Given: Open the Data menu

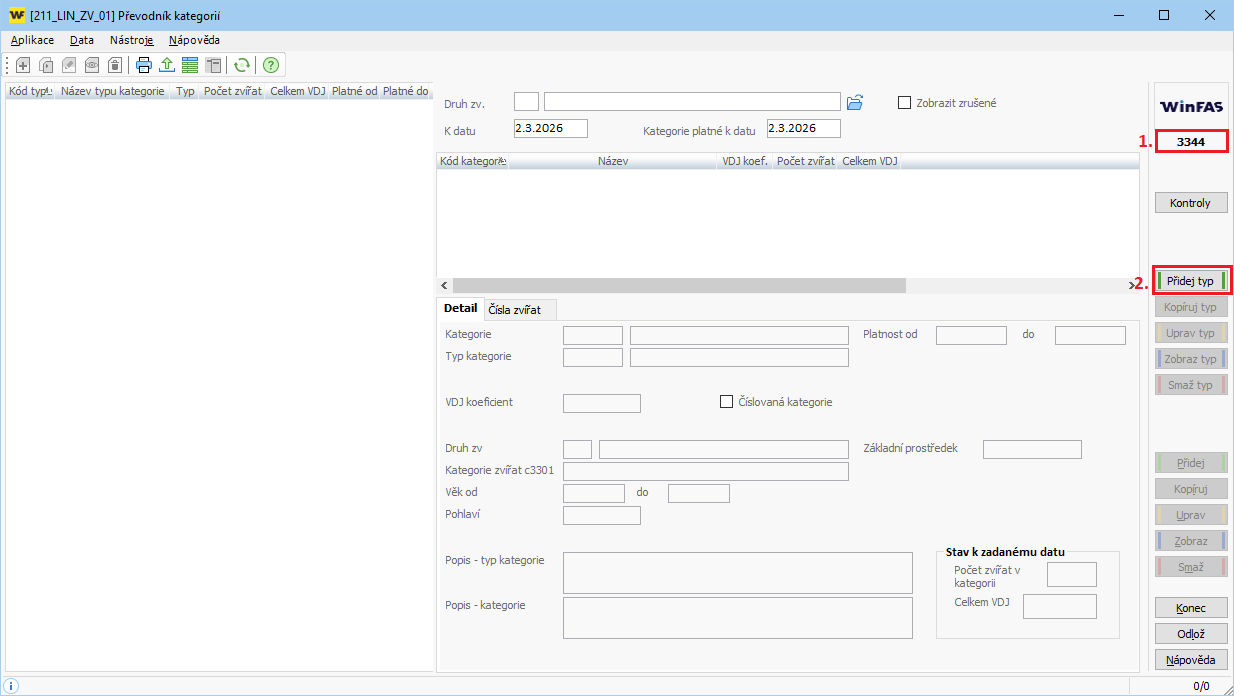Looking at the screenshot, I should coord(82,40).
